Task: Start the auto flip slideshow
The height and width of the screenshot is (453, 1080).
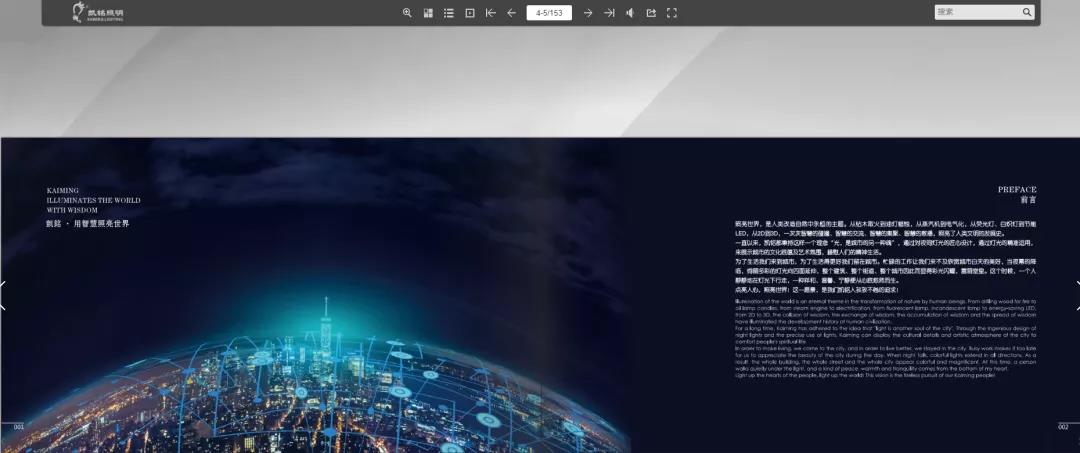Action: 470,13
